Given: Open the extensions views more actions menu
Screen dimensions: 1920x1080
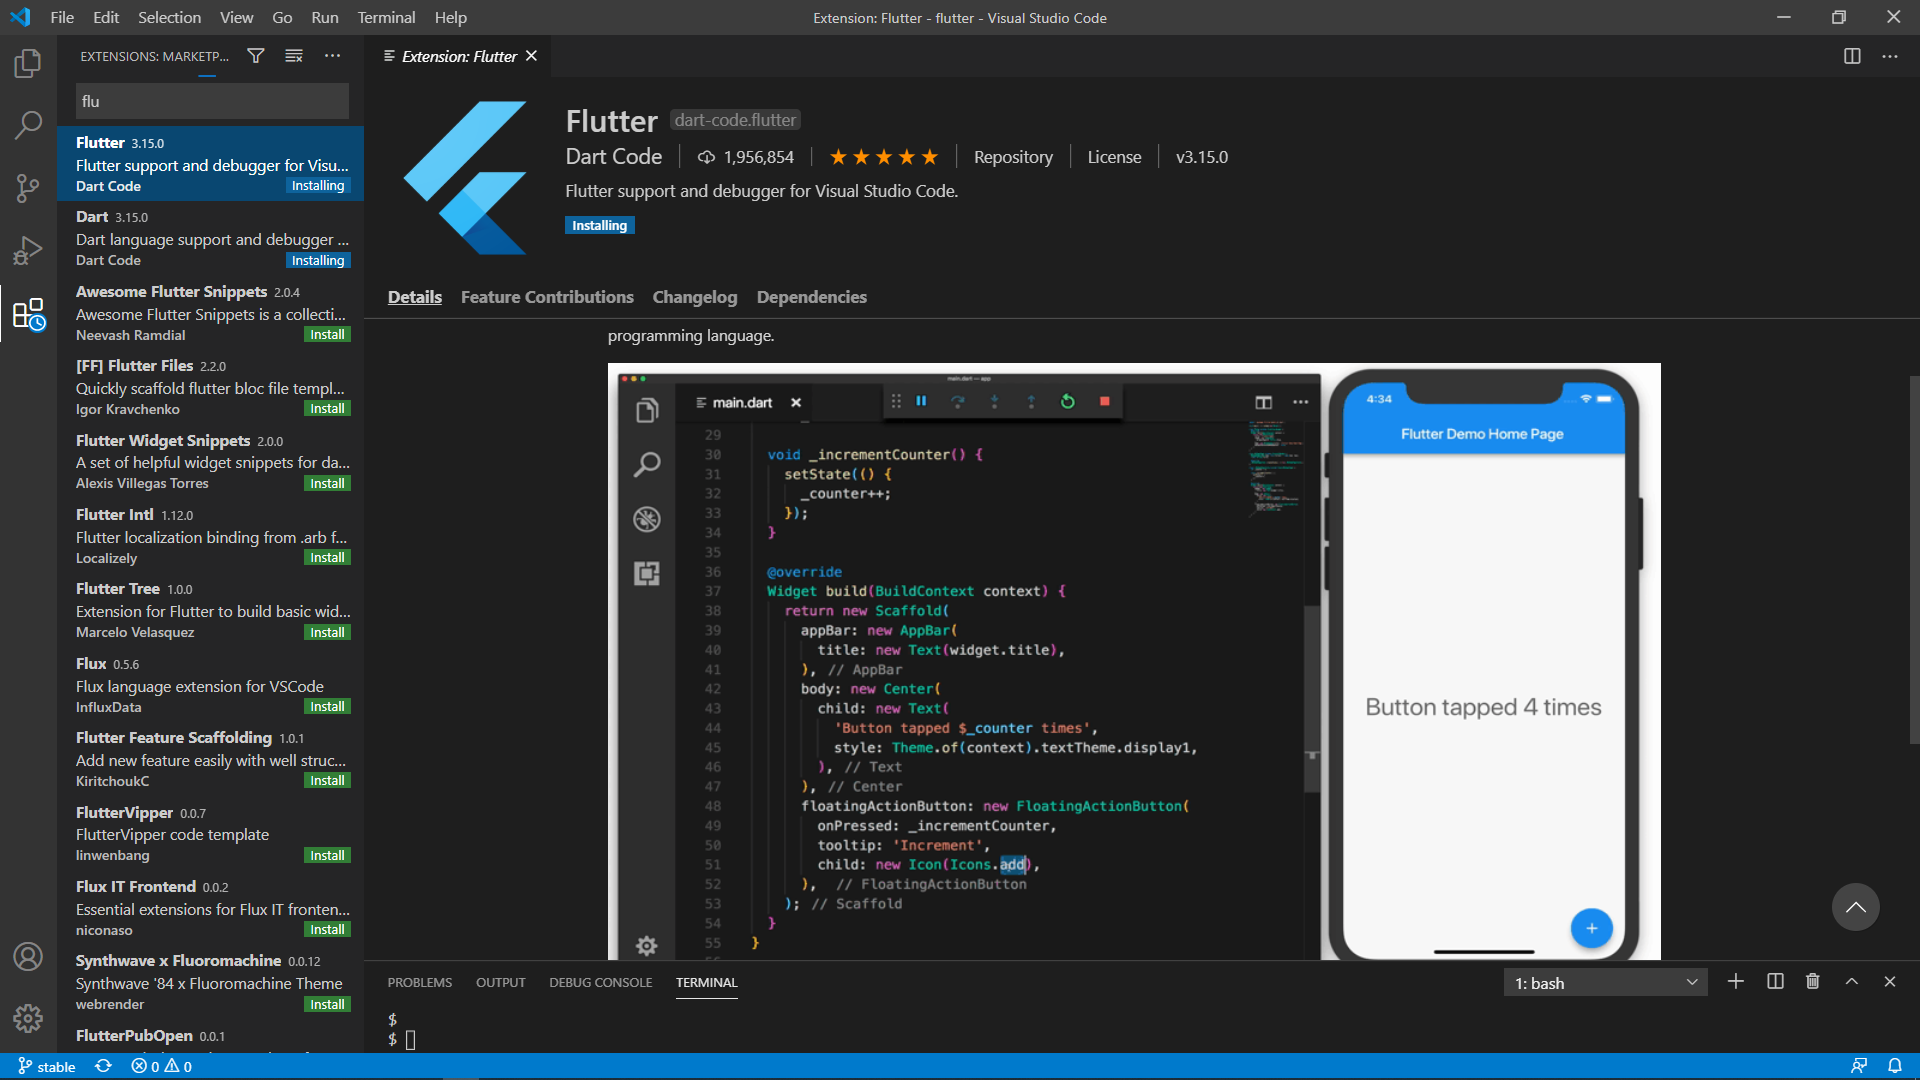Looking at the screenshot, I should [x=332, y=56].
